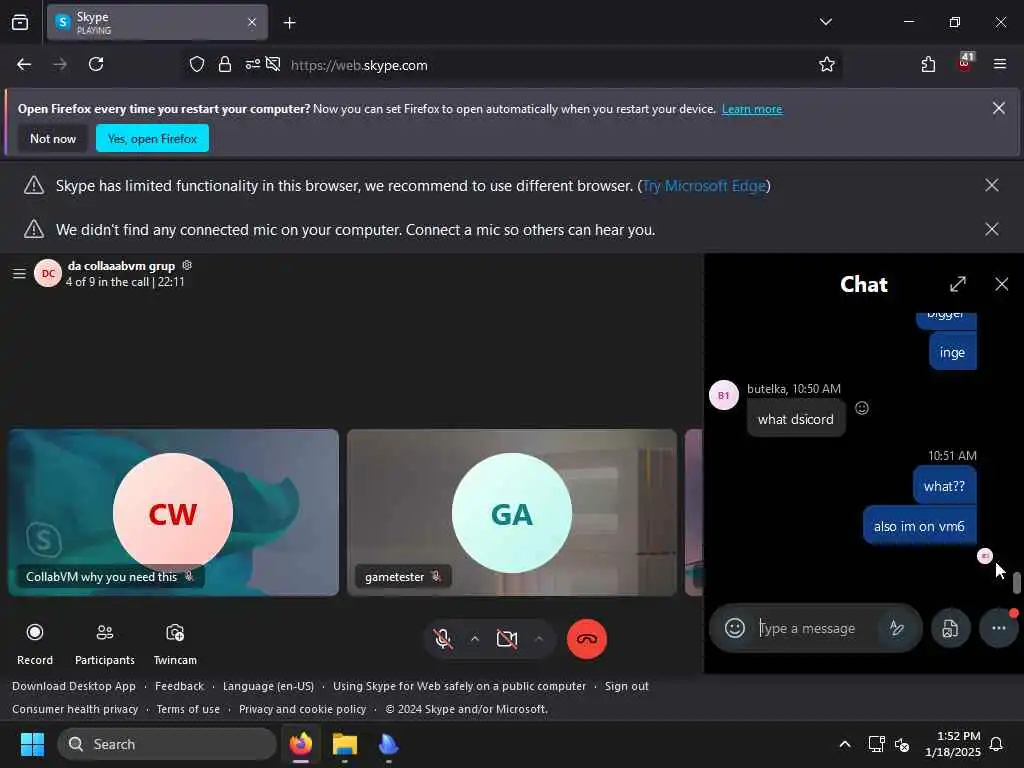Close the Firefox startup notification bar
Viewport: 1024px width, 768px height.
tap(999, 108)
